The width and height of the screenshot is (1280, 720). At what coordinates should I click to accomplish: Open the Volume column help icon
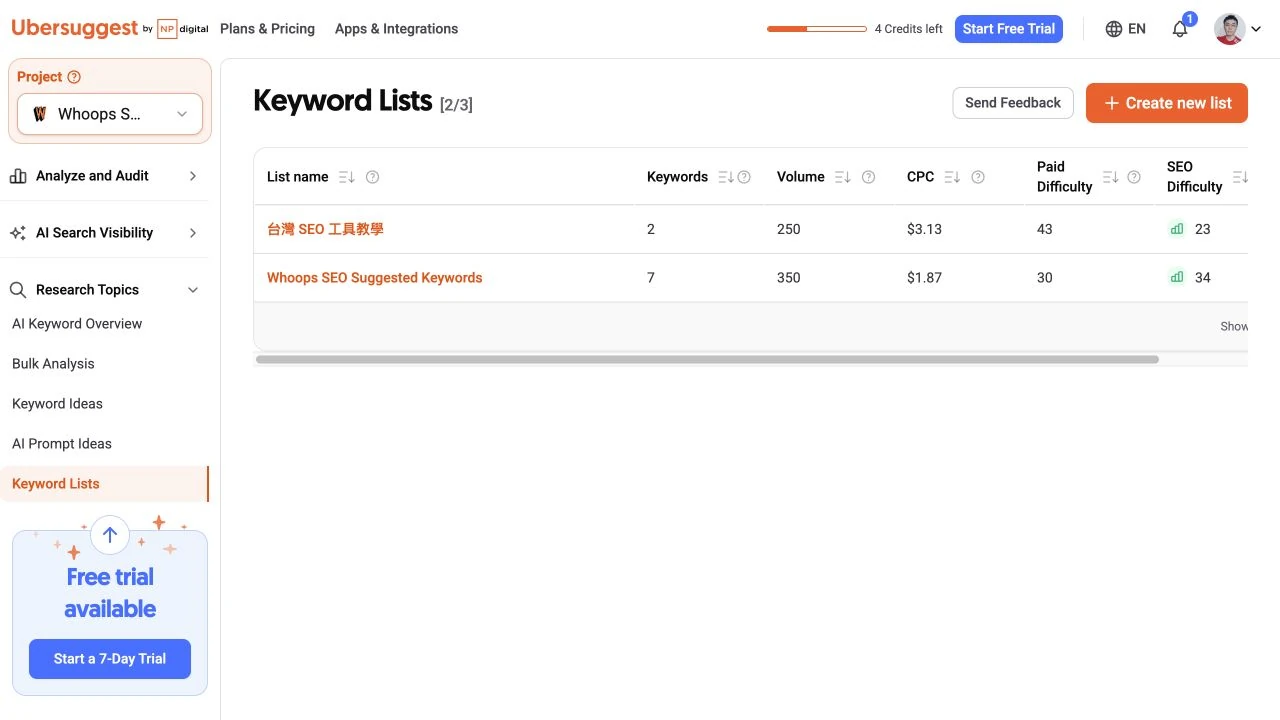coord(868,177)
